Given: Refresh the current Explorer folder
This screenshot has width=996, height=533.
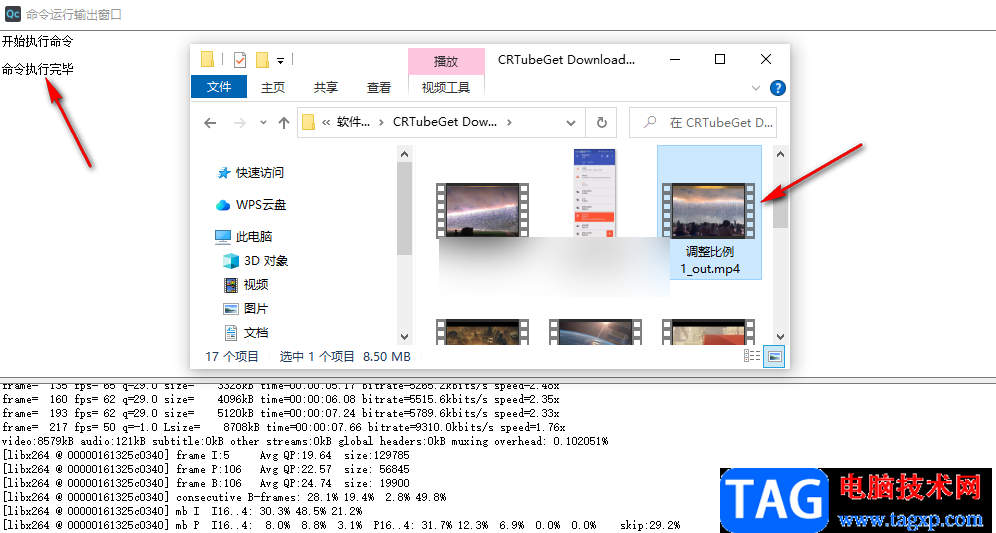Looking at the screenshot, I should coord(602,123).
